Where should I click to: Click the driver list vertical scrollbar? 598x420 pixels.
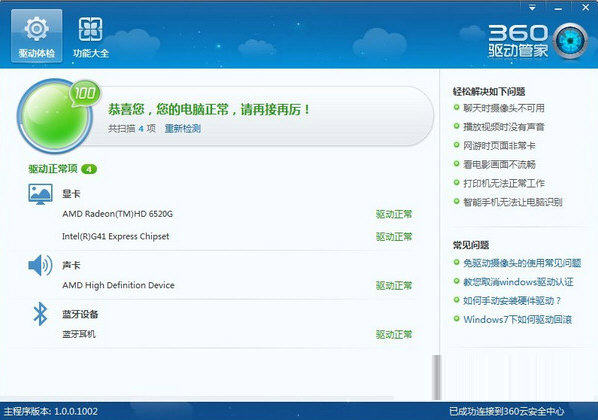coord(436,377)
